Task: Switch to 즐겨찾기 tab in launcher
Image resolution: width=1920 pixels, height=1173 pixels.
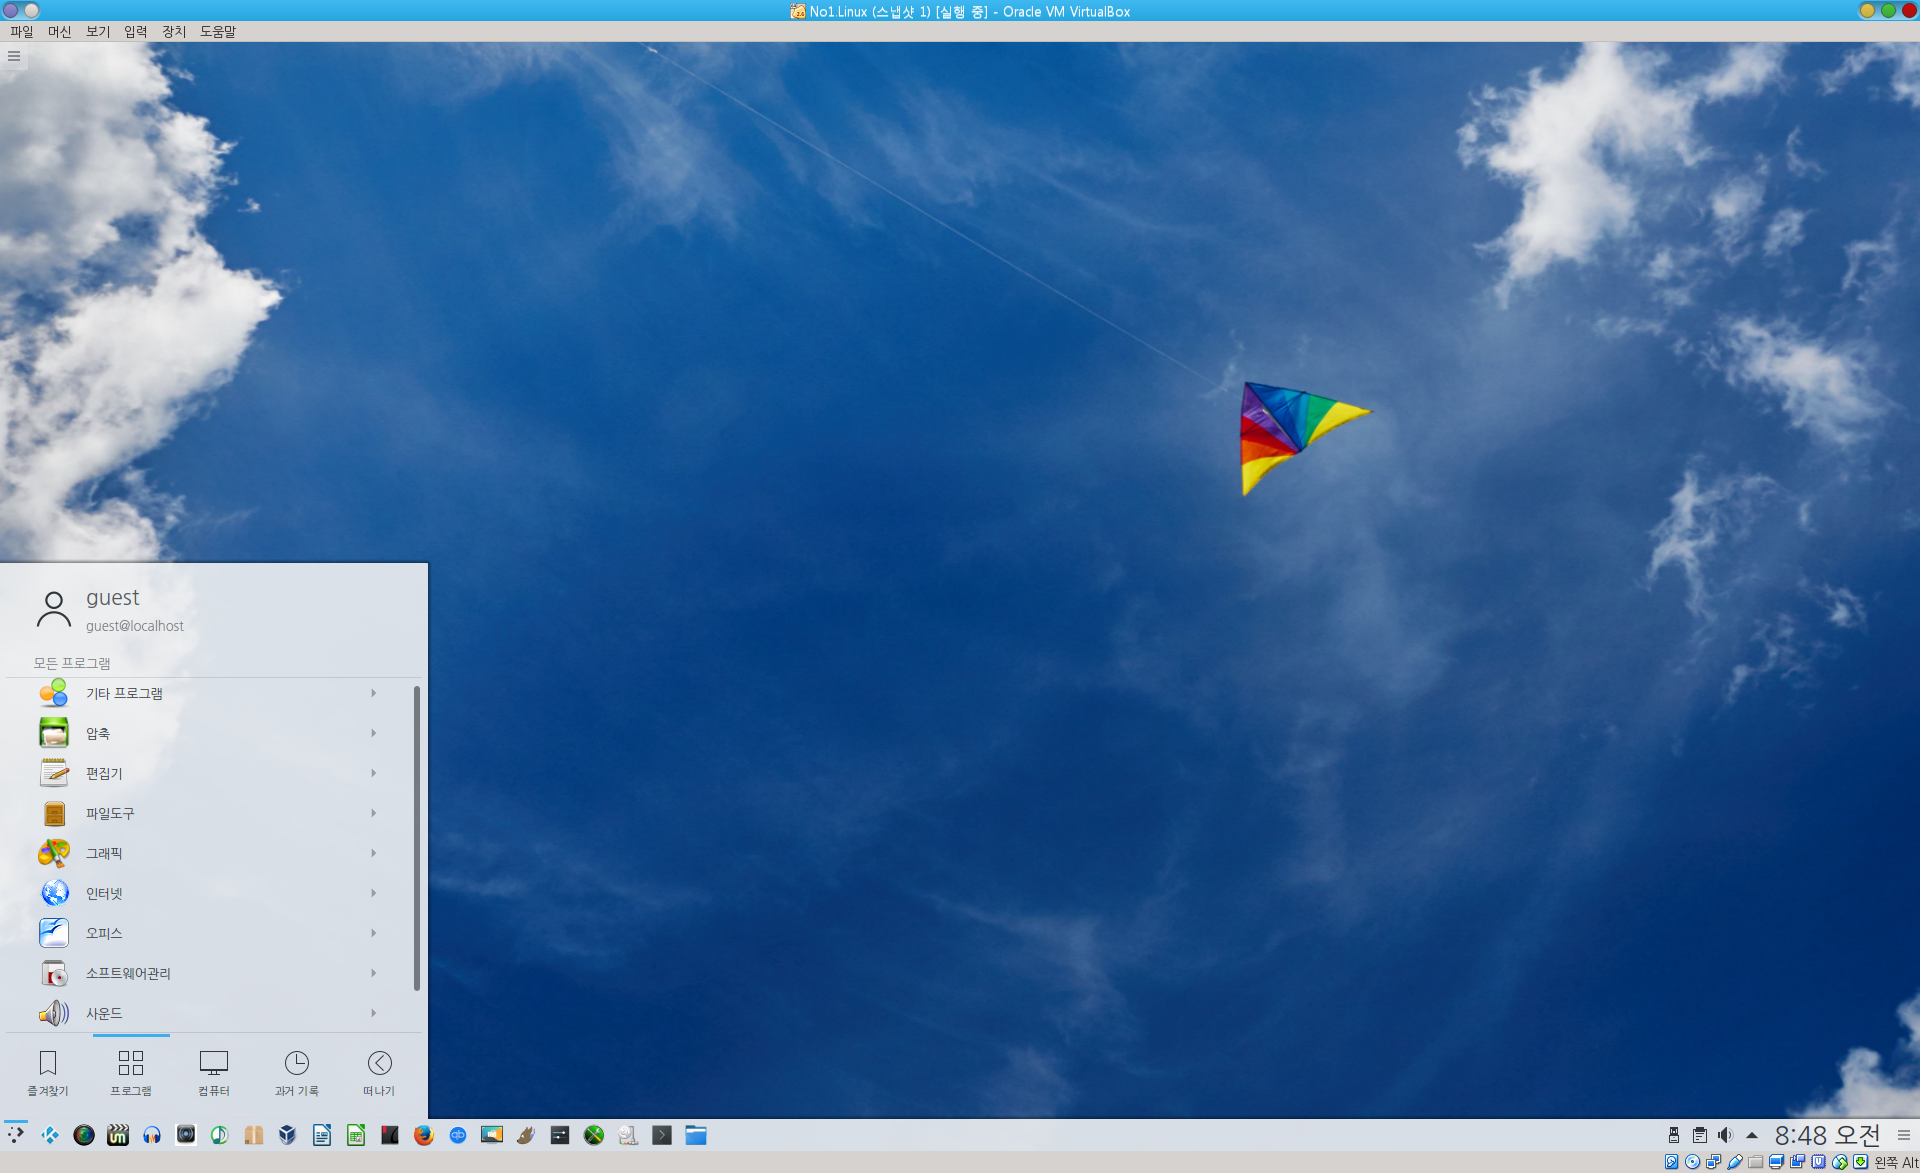Action: click(48, 1073)
